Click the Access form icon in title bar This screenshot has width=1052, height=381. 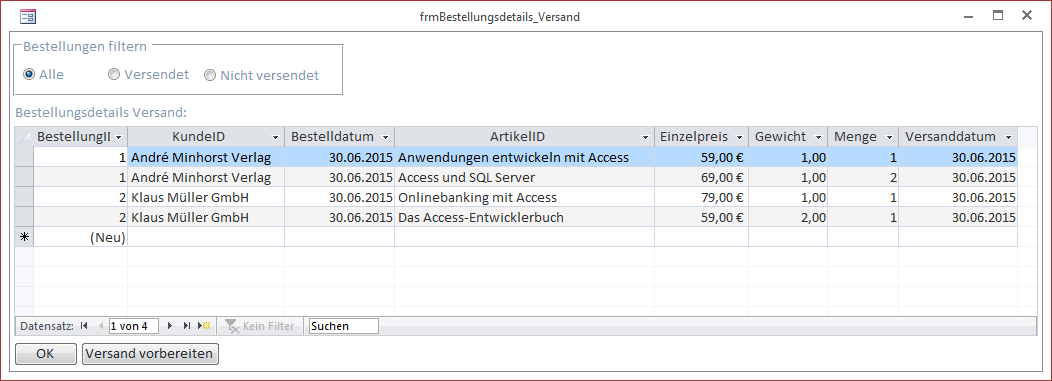coord(28,17)
